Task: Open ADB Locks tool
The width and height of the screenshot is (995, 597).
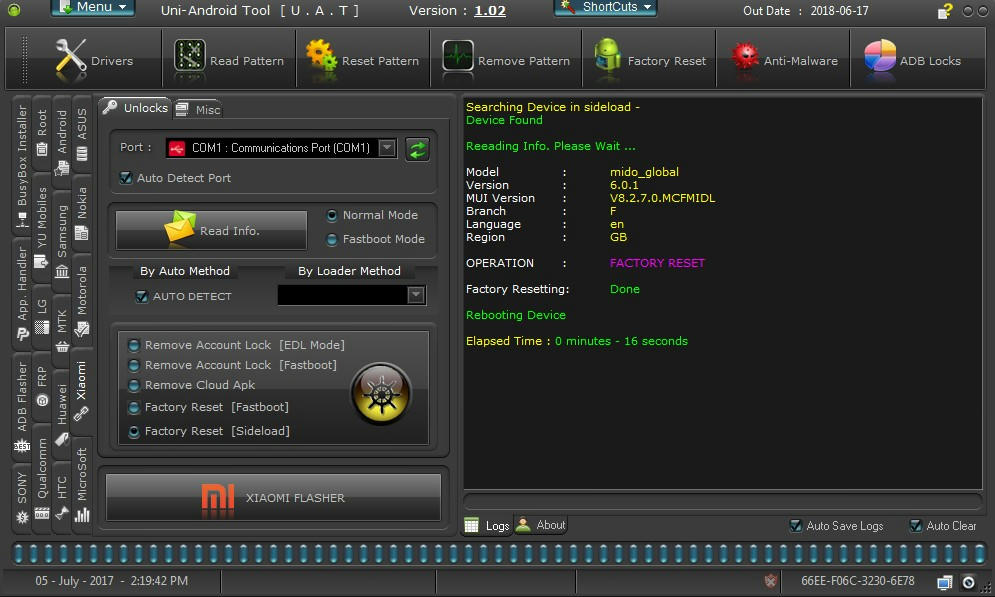Action: coord(914,60)
